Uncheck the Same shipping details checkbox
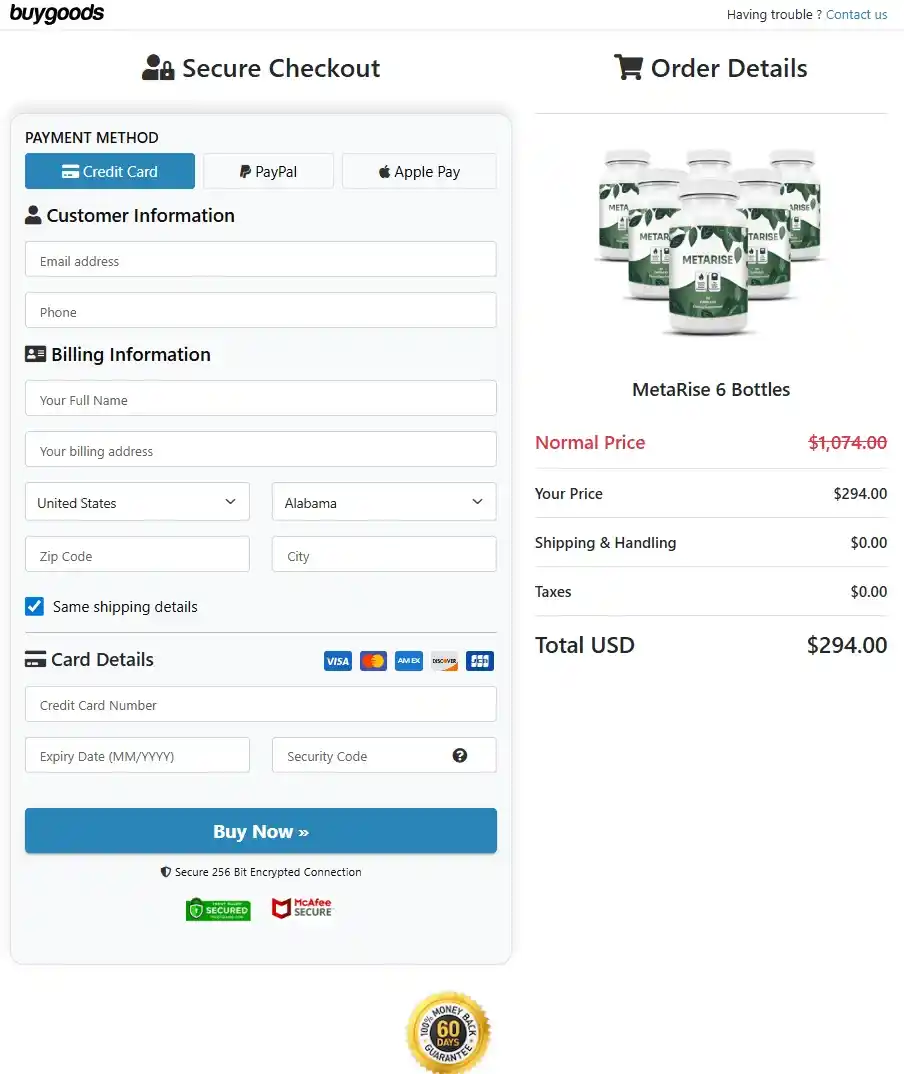 point(34,606)
